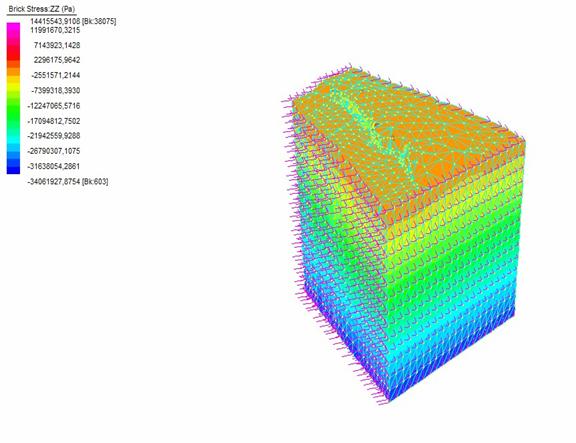Select legend value 7143923,1428
This screenshot has width=576, height=443.
tap(57, 45)
